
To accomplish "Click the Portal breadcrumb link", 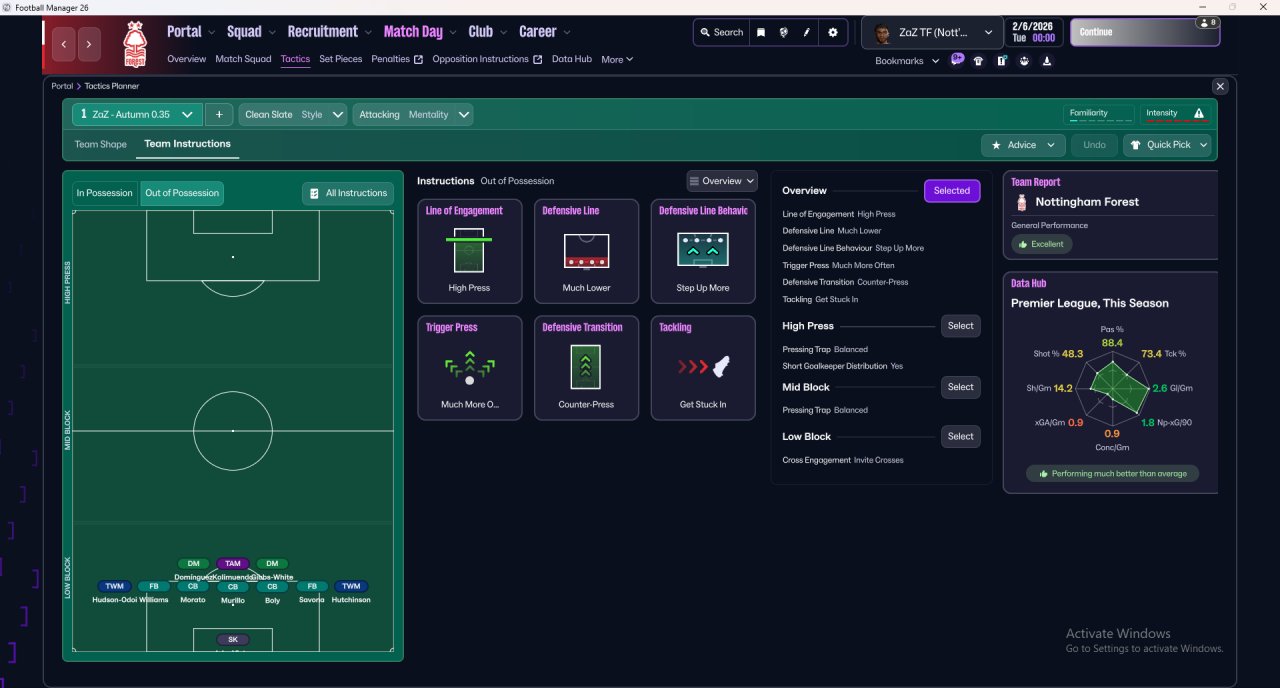I will coord(63,86).
